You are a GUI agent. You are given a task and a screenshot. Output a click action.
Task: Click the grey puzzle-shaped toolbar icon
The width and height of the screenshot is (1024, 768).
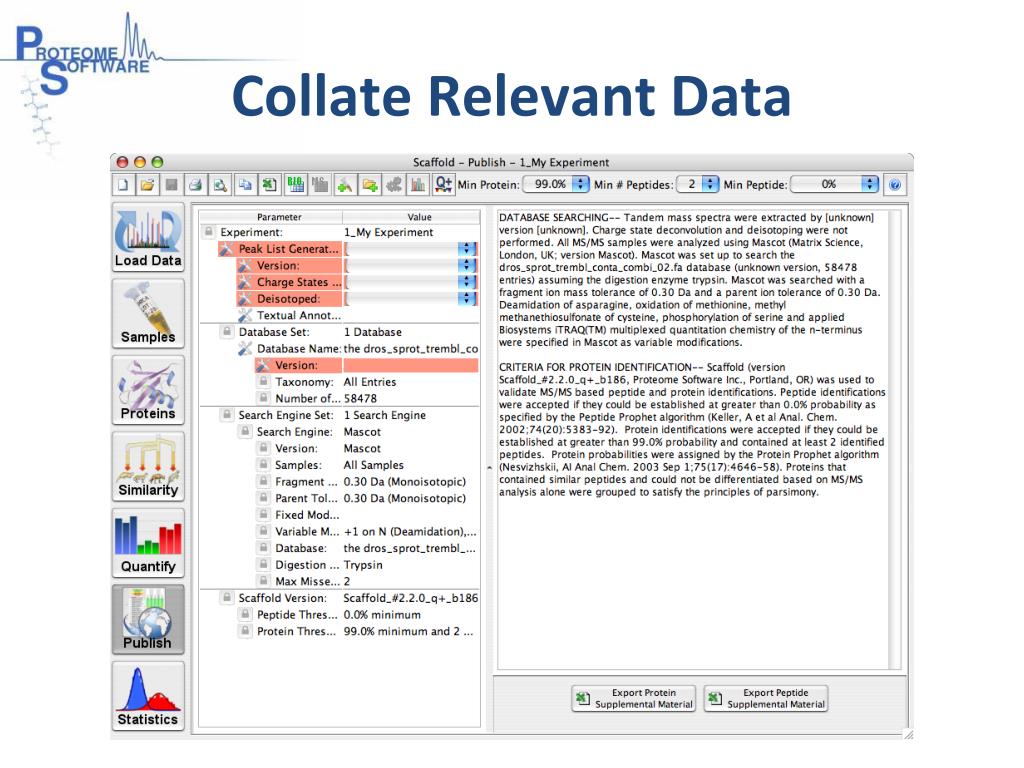(394, 185)
